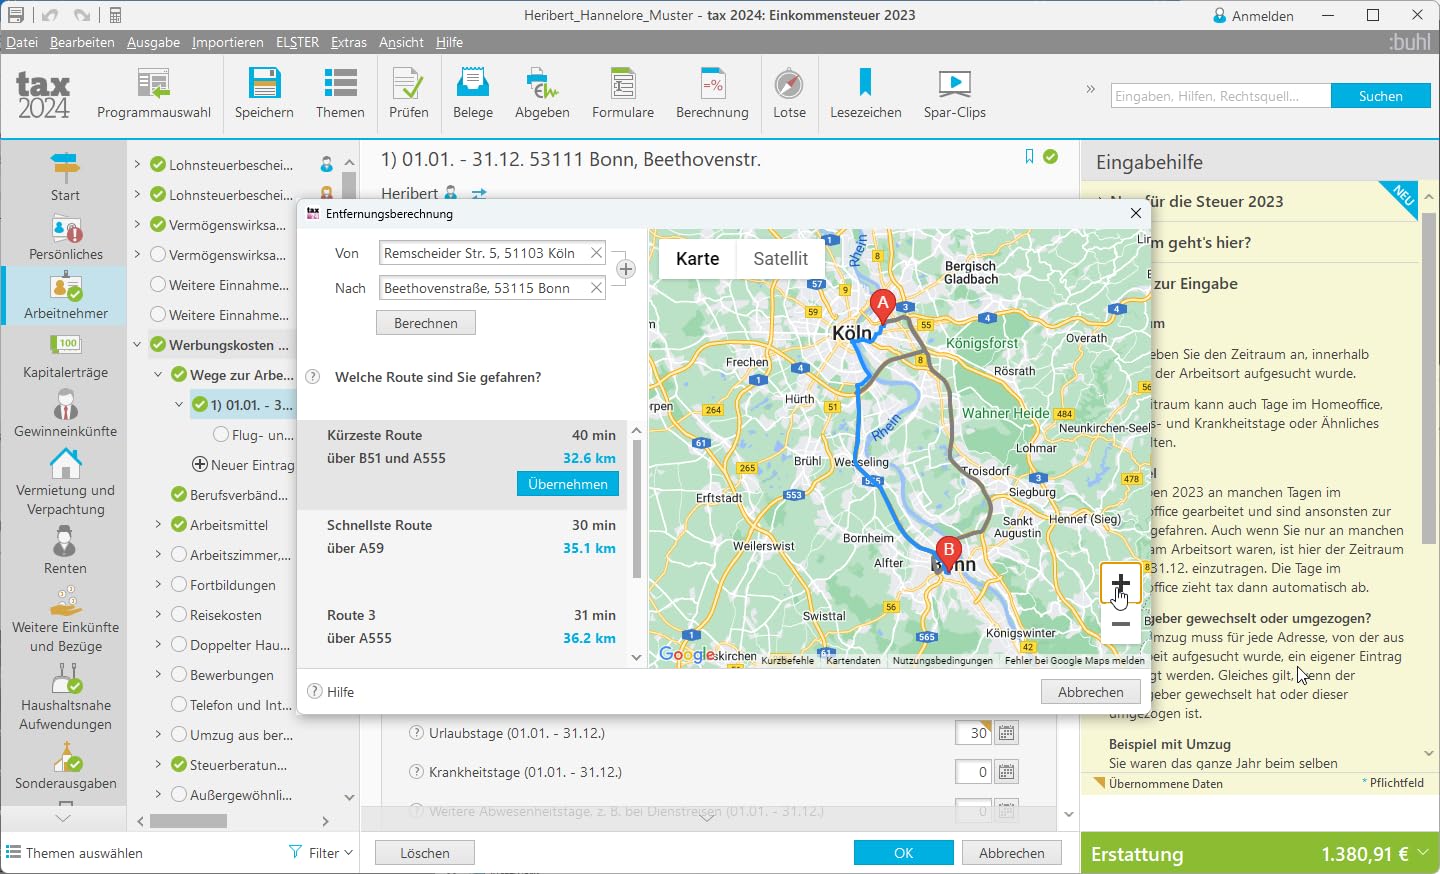The width and height of the screenshot is (1440, 874).
Task: Open the Importieren menu
Action: point(228,42)
